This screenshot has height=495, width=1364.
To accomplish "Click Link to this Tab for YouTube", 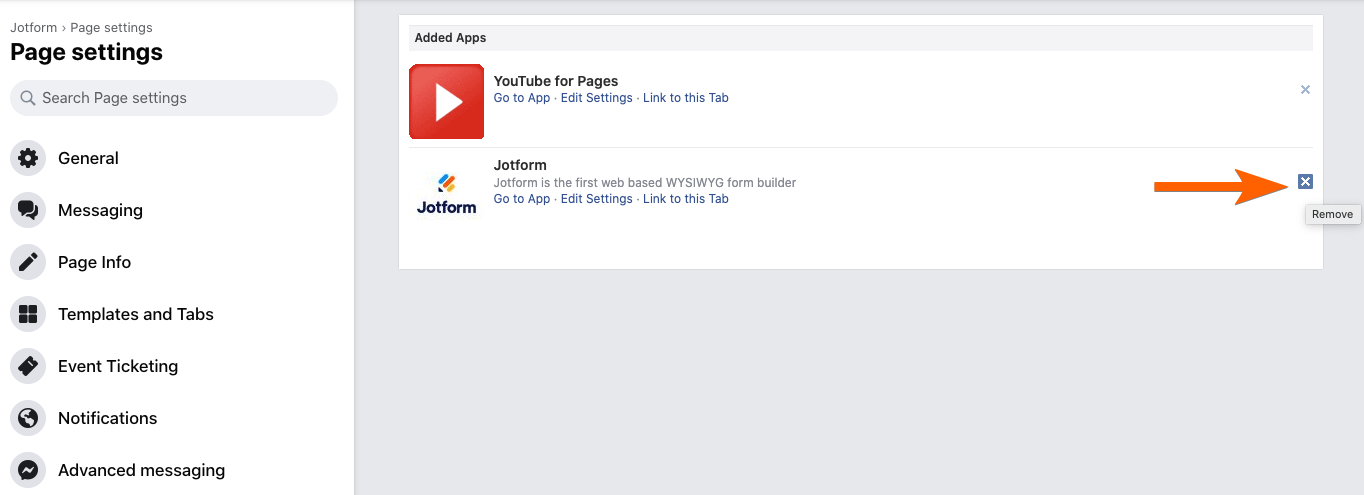I will click(686, 98).
